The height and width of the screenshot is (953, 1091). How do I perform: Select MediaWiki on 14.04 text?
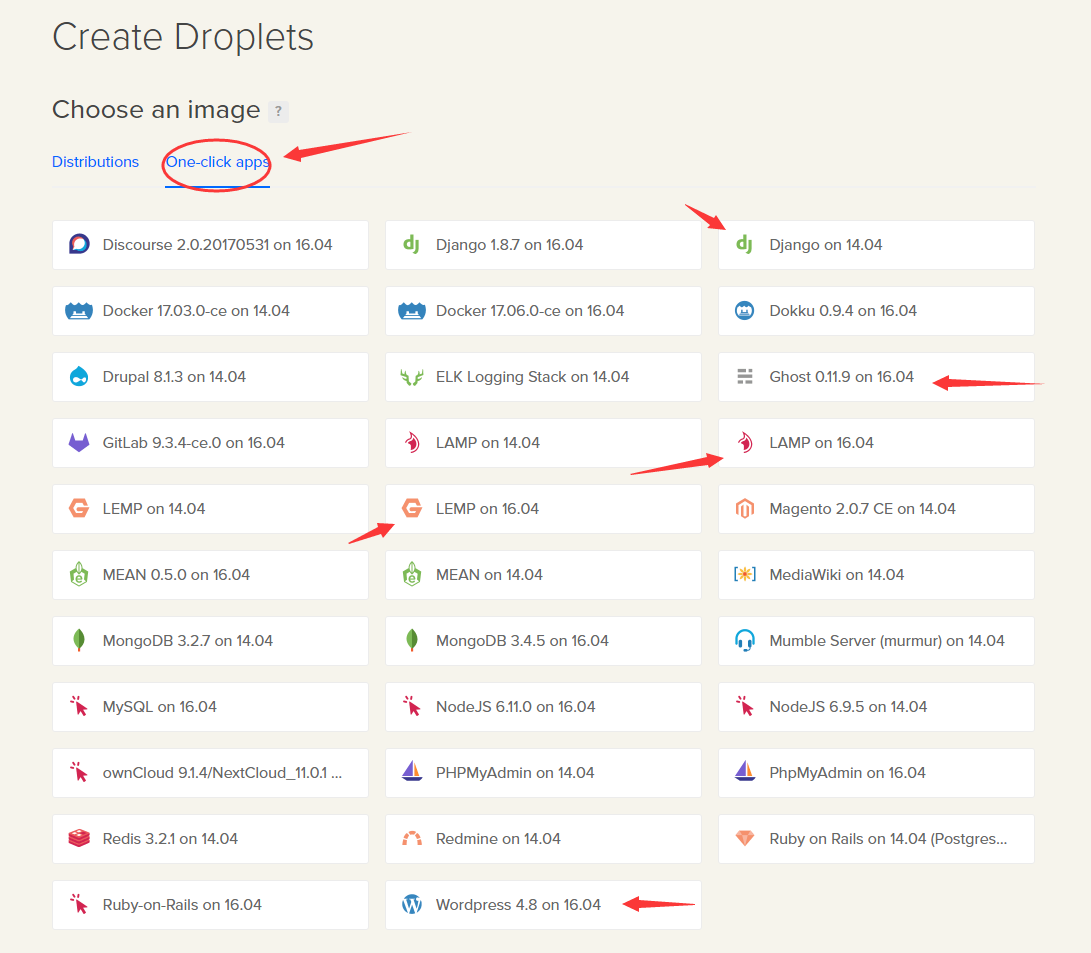coord(836,575)
